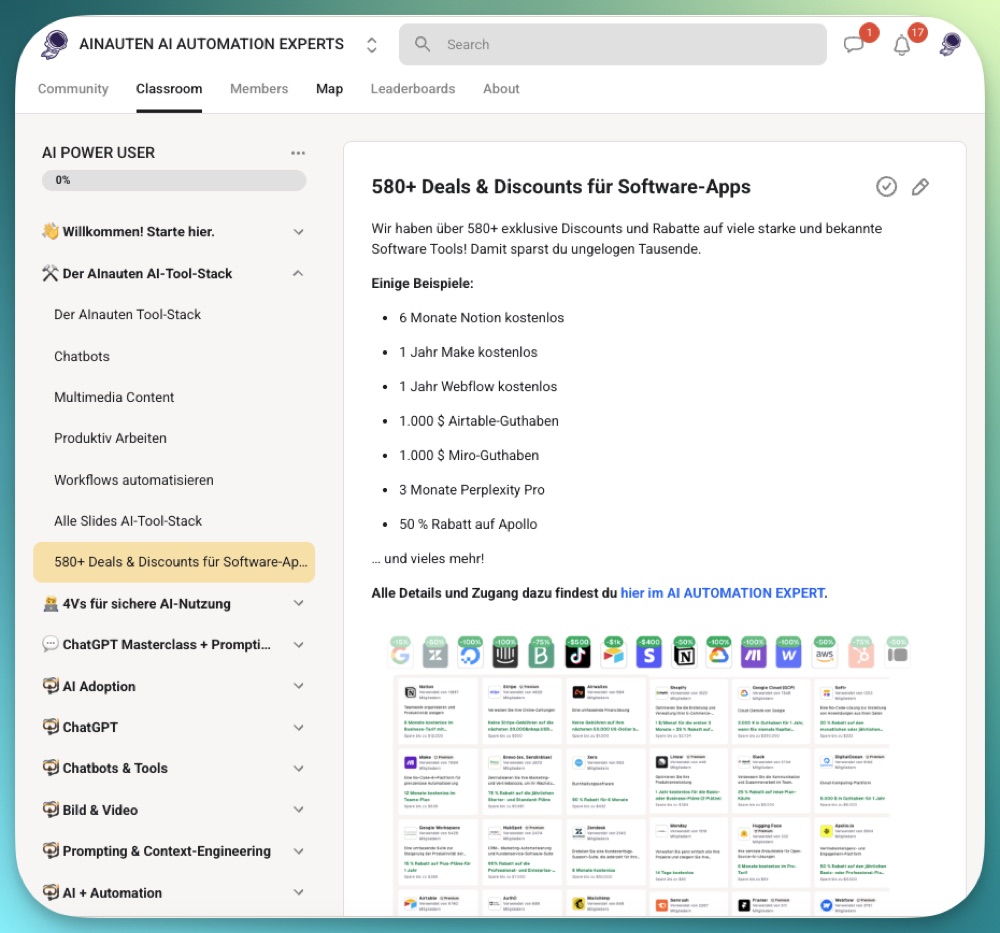Click the purple Make logo

[754, 655]
